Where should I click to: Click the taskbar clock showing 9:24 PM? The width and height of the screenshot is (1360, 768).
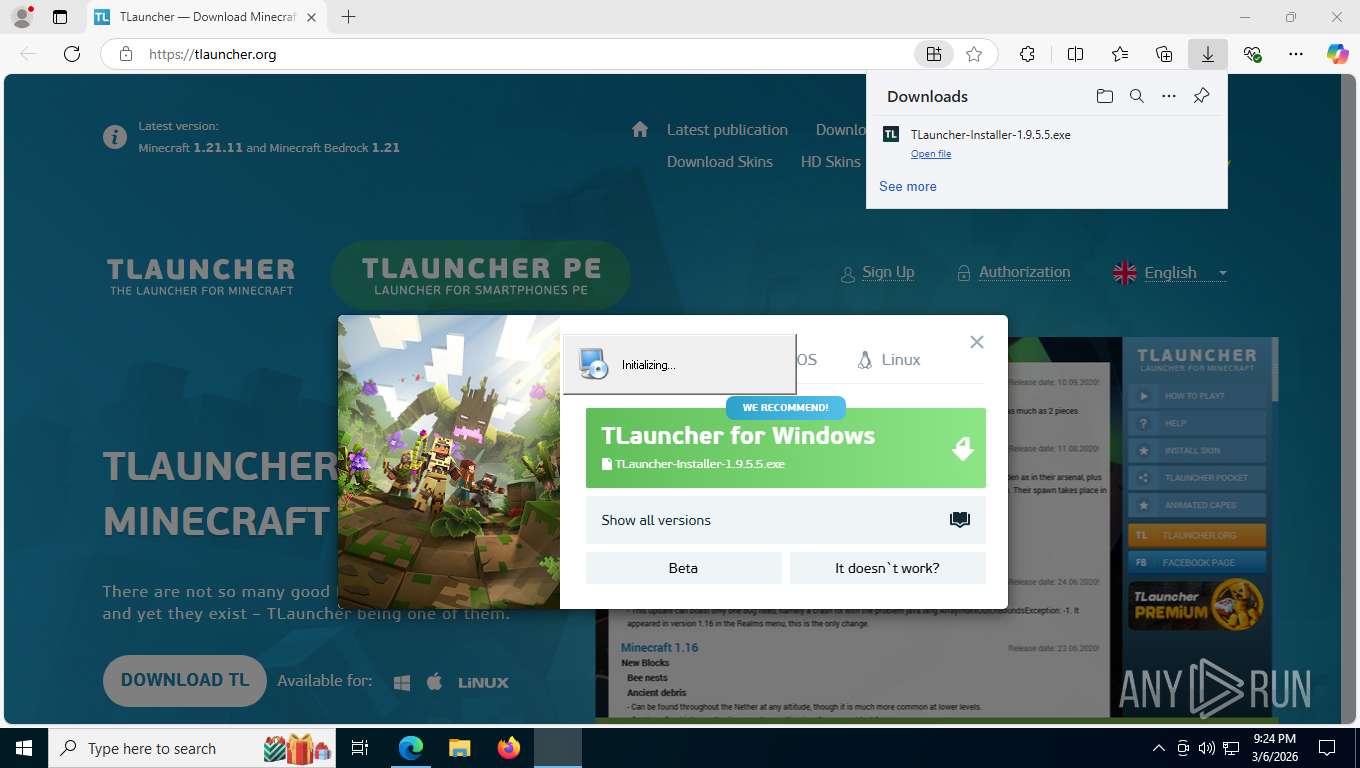click(x=1275, y=748)
